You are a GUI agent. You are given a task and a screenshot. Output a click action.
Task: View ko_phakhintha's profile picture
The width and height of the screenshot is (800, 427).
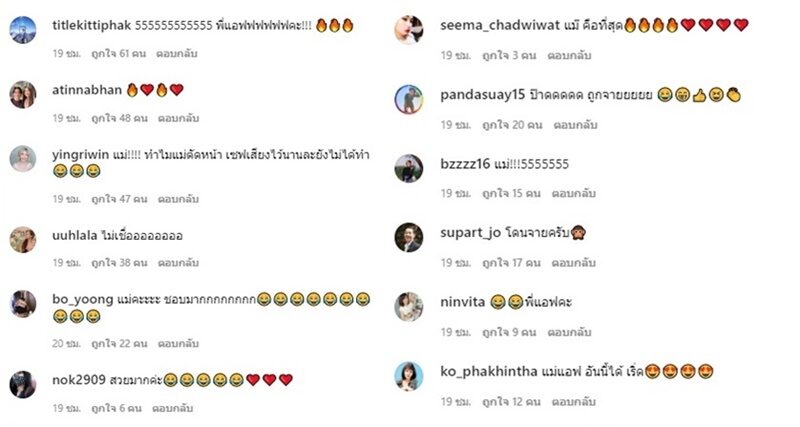click(409, 376)
